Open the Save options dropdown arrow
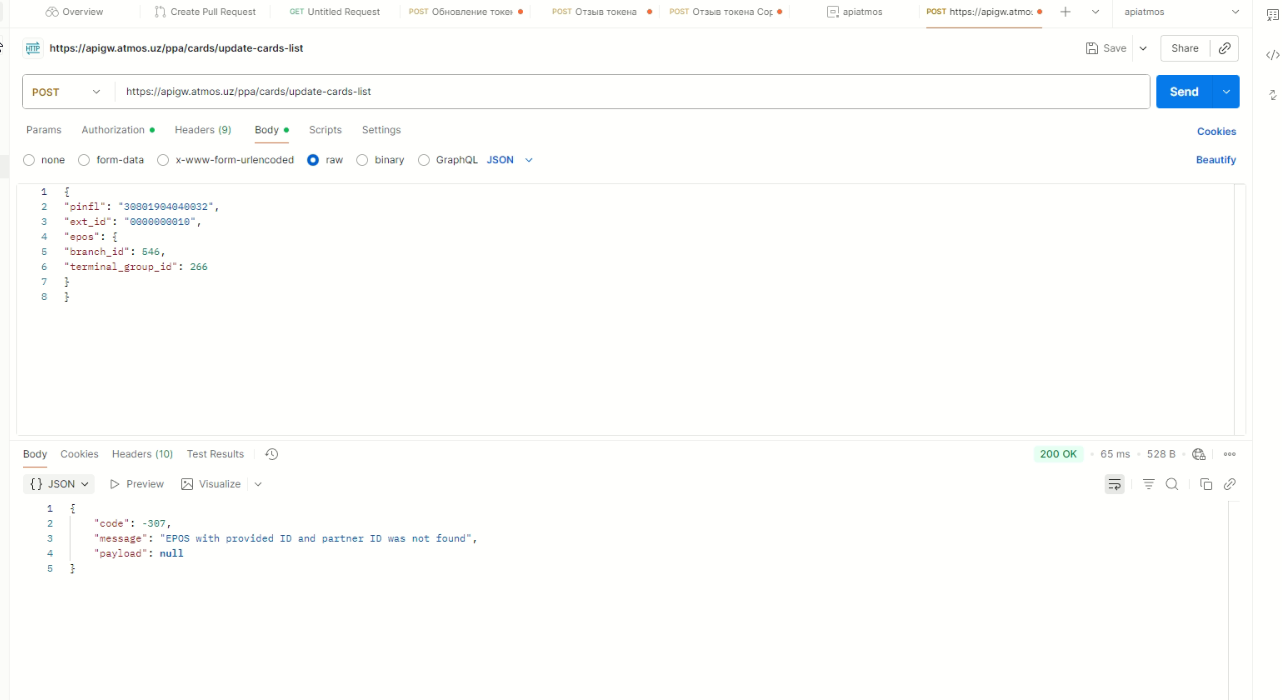Viewport: 1282px width, 700px height. (x=1143, y=48)
